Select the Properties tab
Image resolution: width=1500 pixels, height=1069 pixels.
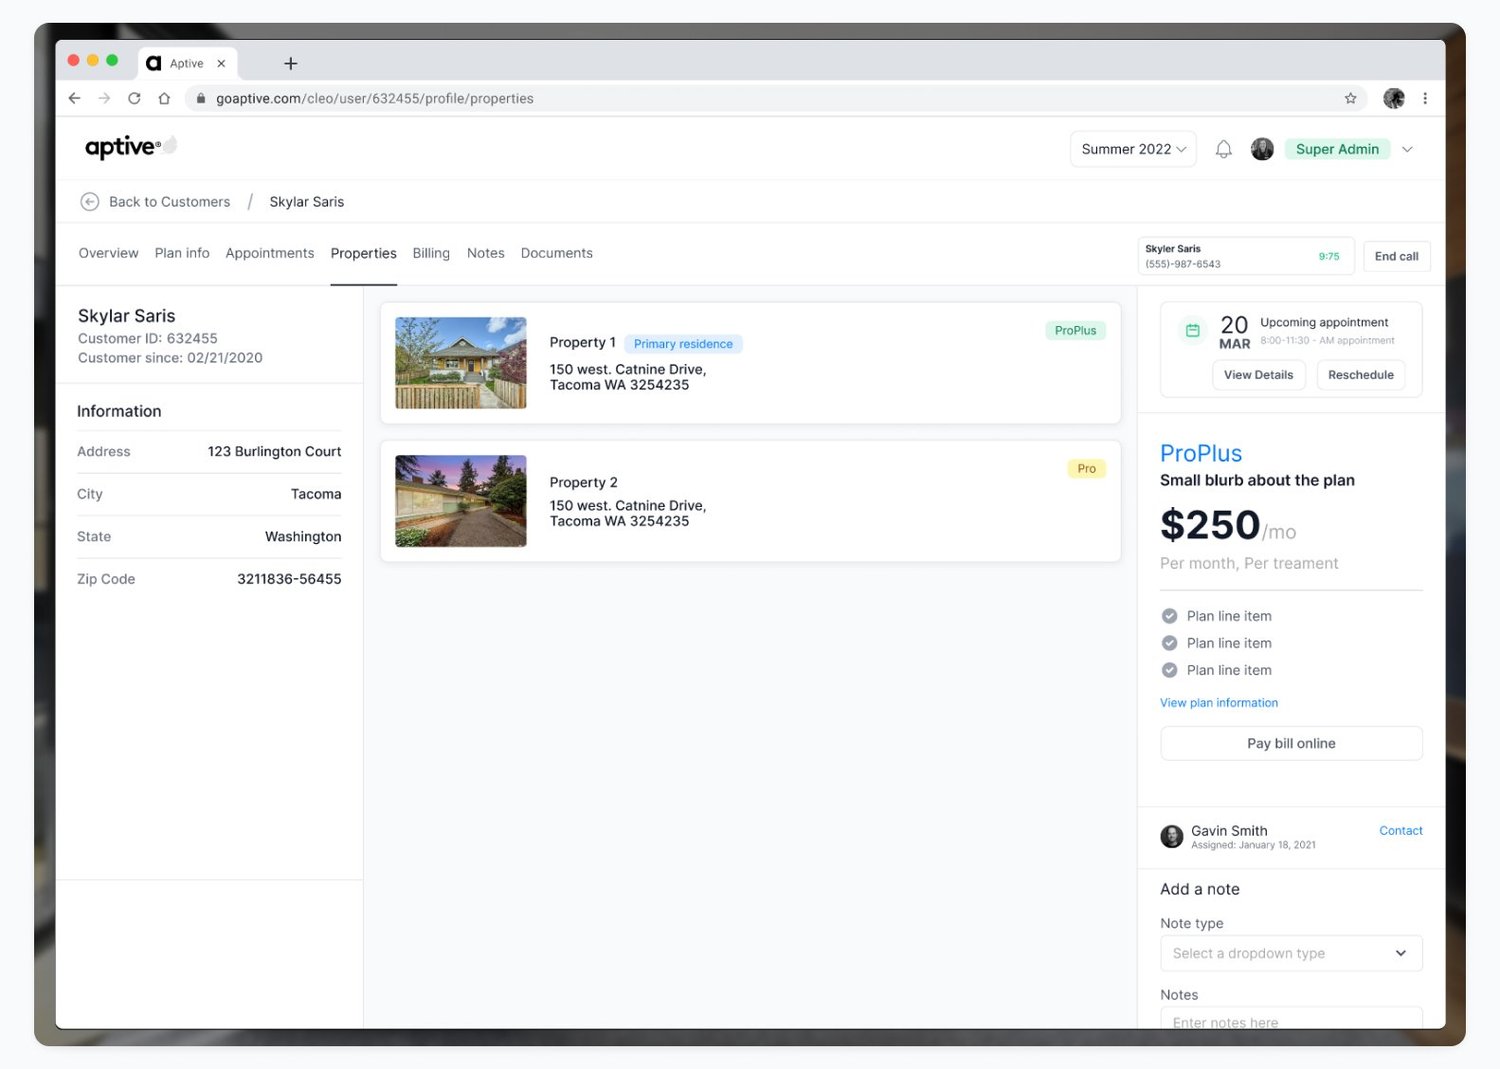tap(364, 253)
